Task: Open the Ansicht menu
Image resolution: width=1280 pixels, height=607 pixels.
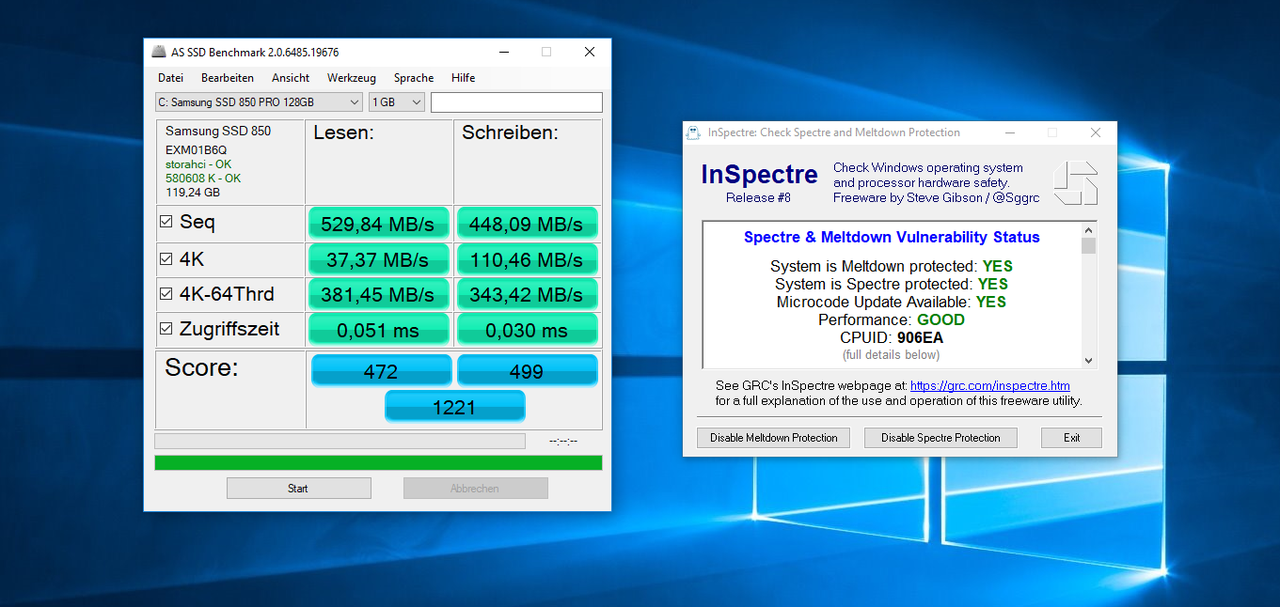Action: tap(290, 78)
